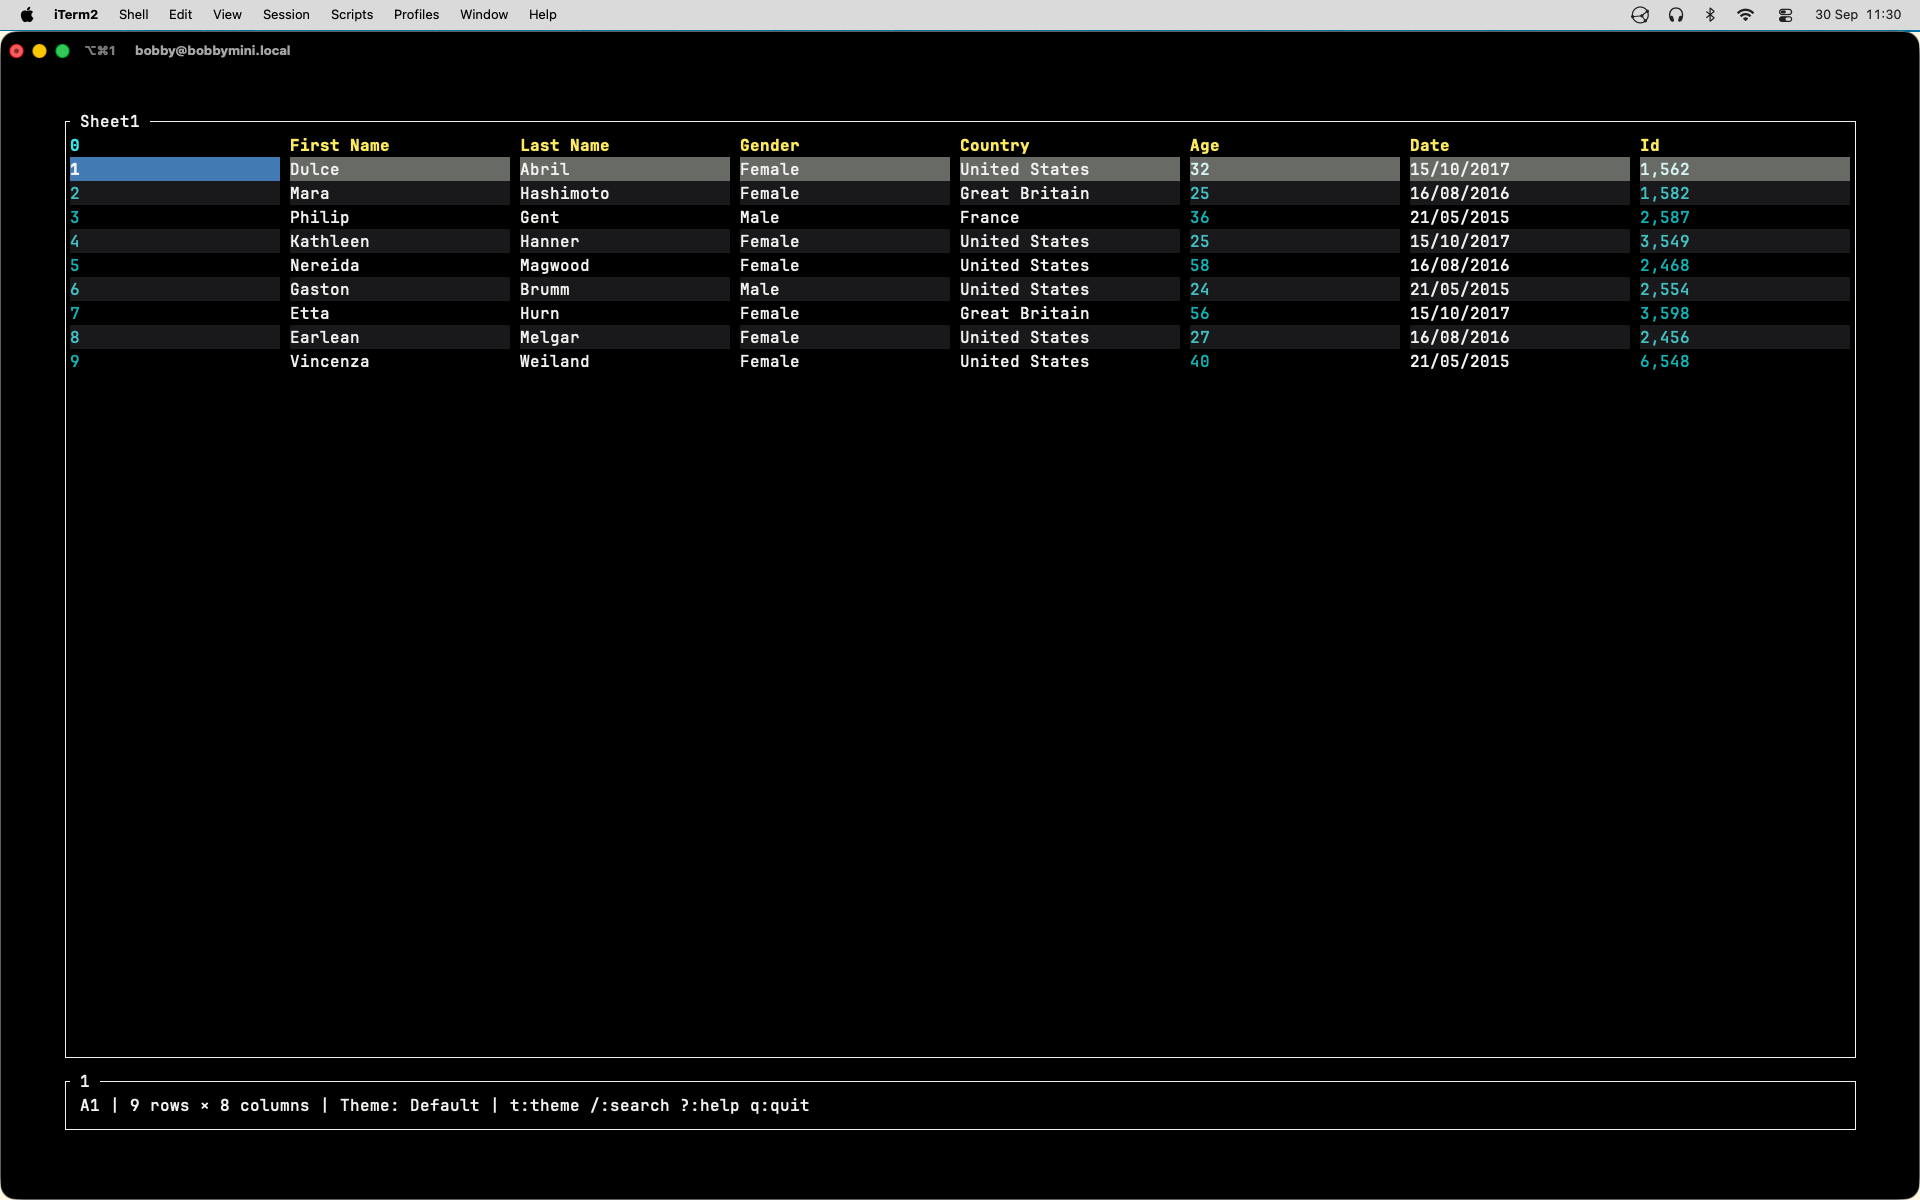The image size is (1920, 1200).
Task: Open Control Center icon
Action: pyautogui.click(x=1785, y=15)
